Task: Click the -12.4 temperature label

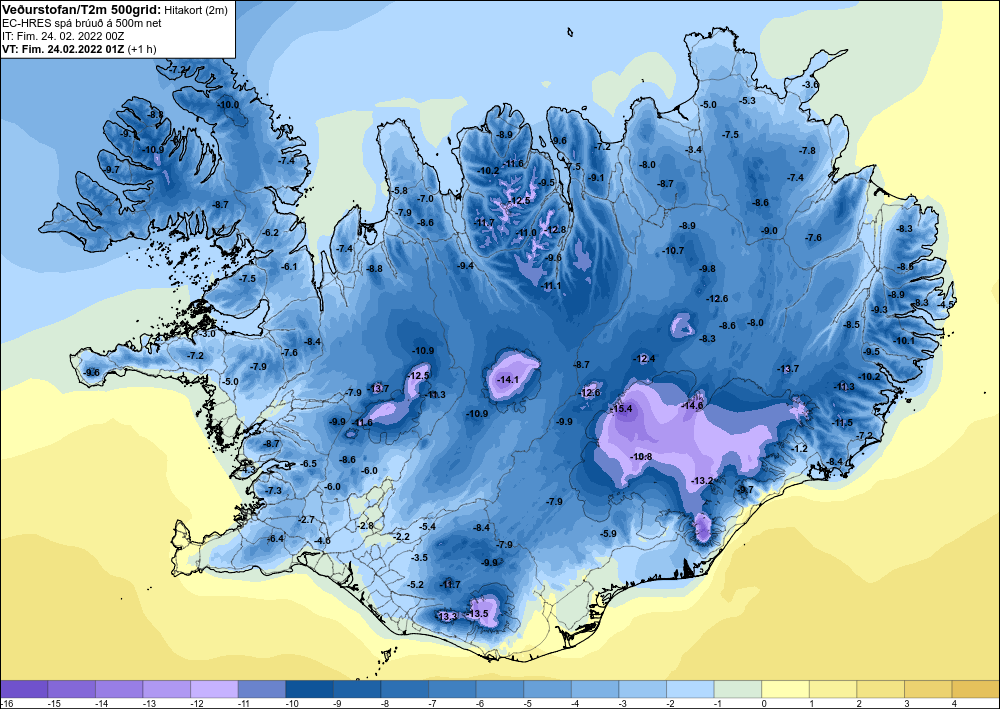Action: (x=644, y=359)
